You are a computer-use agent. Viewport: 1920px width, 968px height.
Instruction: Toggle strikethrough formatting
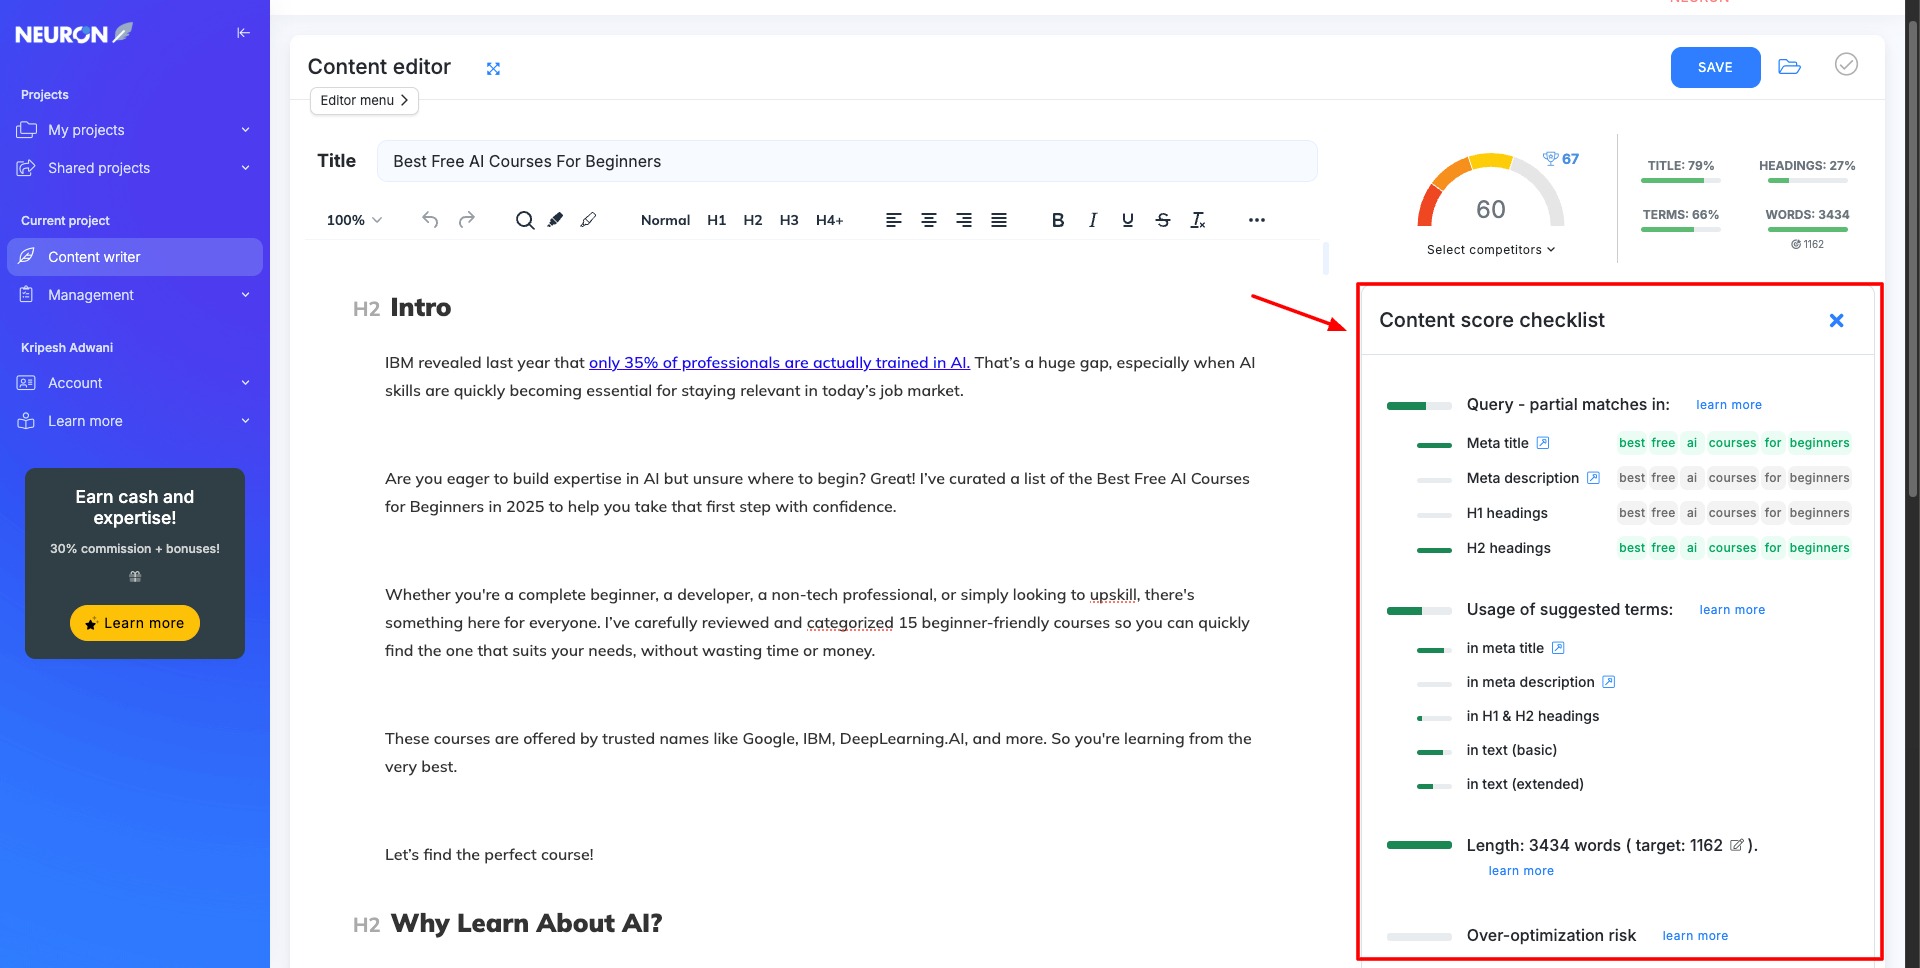(1163, 220)
